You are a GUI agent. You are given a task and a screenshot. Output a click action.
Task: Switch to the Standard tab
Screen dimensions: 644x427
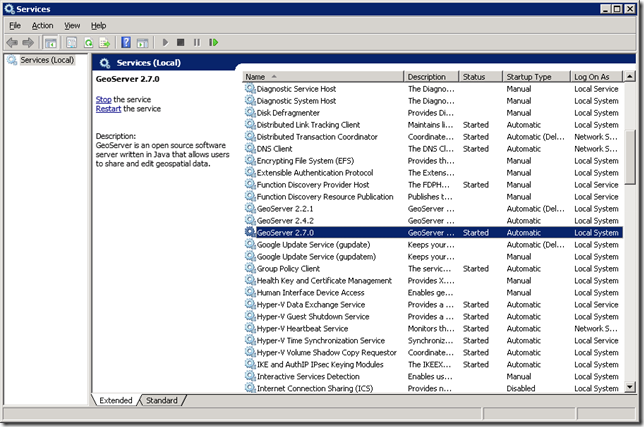(162, 400)
